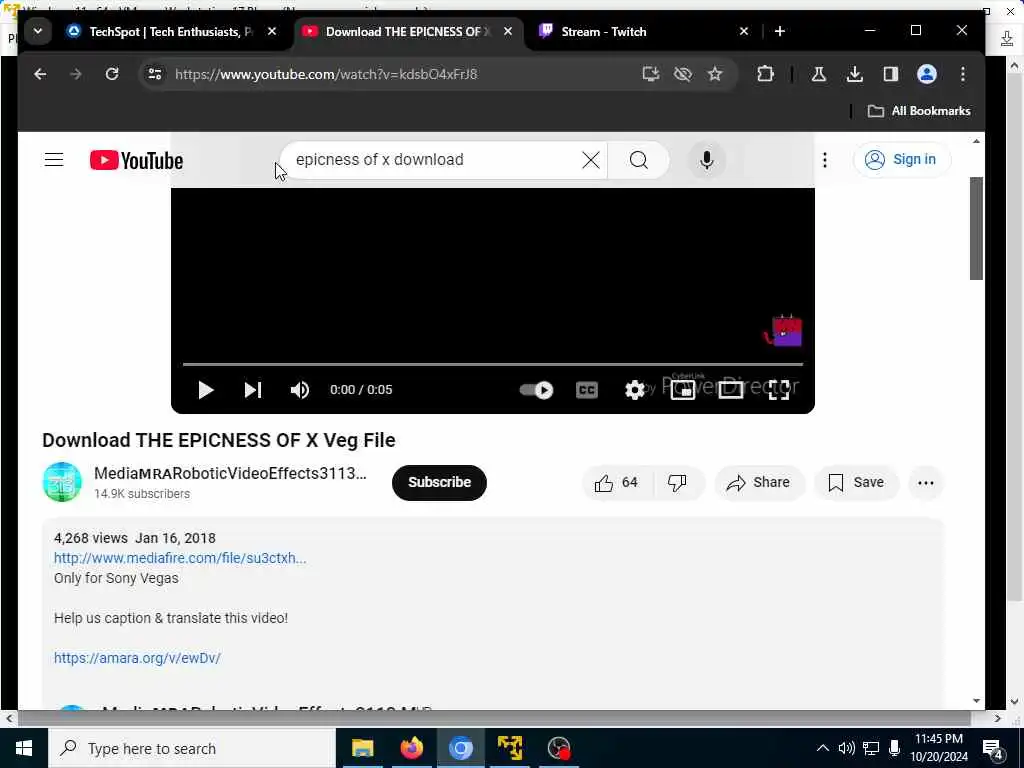Close the TechSpot tab
This screenshot has width=1024, height=768.
click(x=272, y=31)
